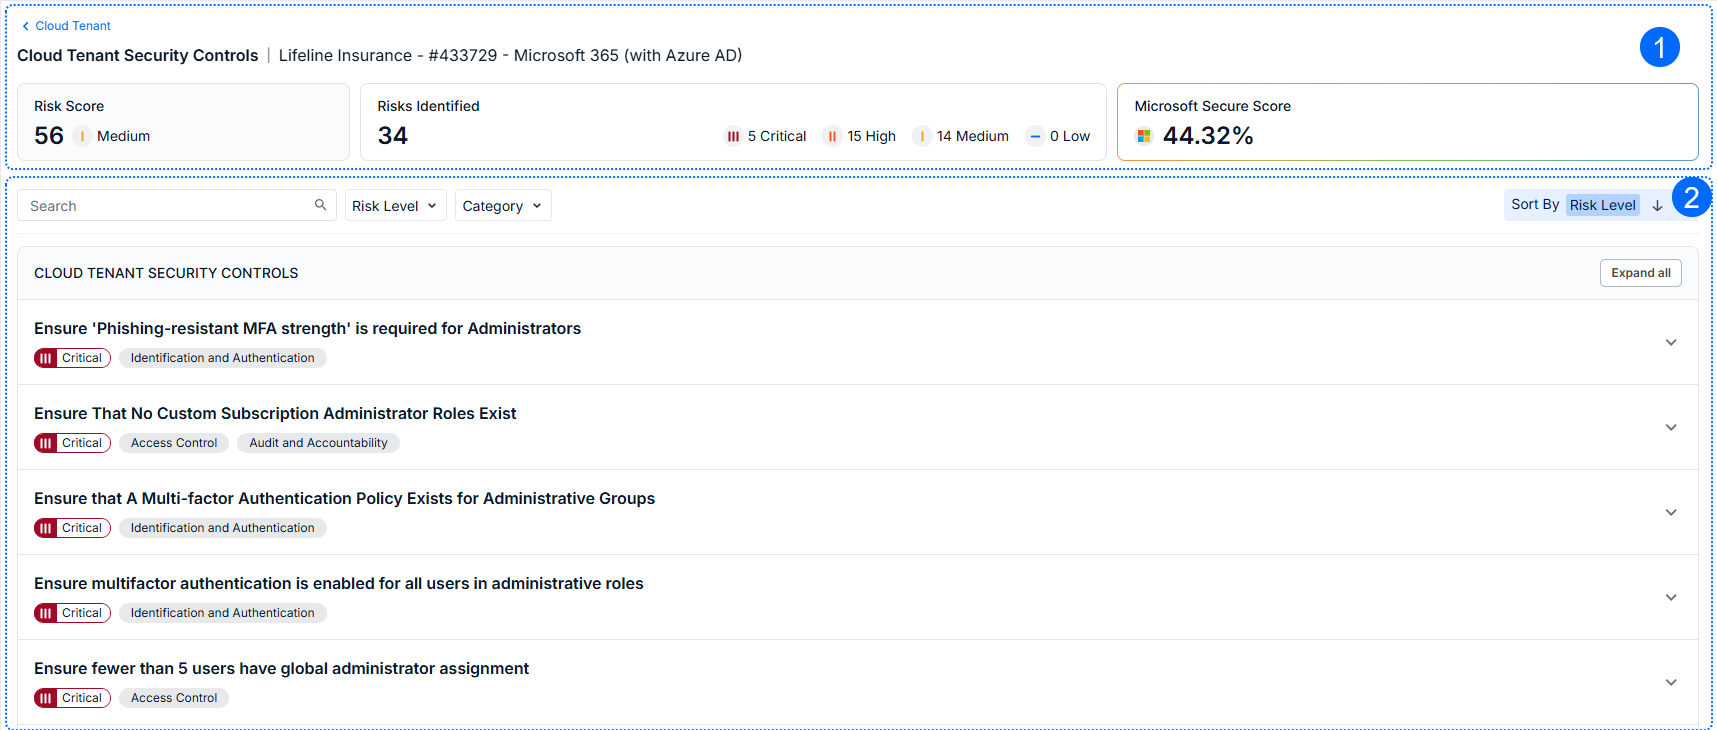Expand the multifactor authentication for administrative roles row
The height and width of the screenshot is (730, 1717).
pyautogui.click(x=1671, y=597)
